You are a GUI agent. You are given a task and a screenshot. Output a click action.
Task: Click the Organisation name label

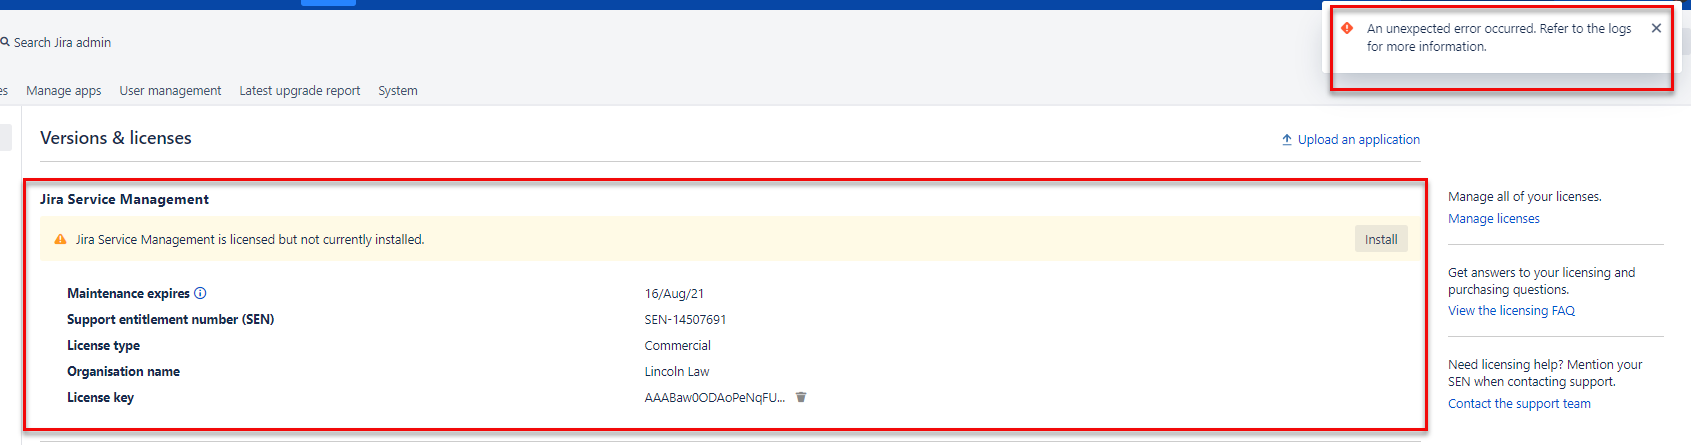tap(123, 371)
